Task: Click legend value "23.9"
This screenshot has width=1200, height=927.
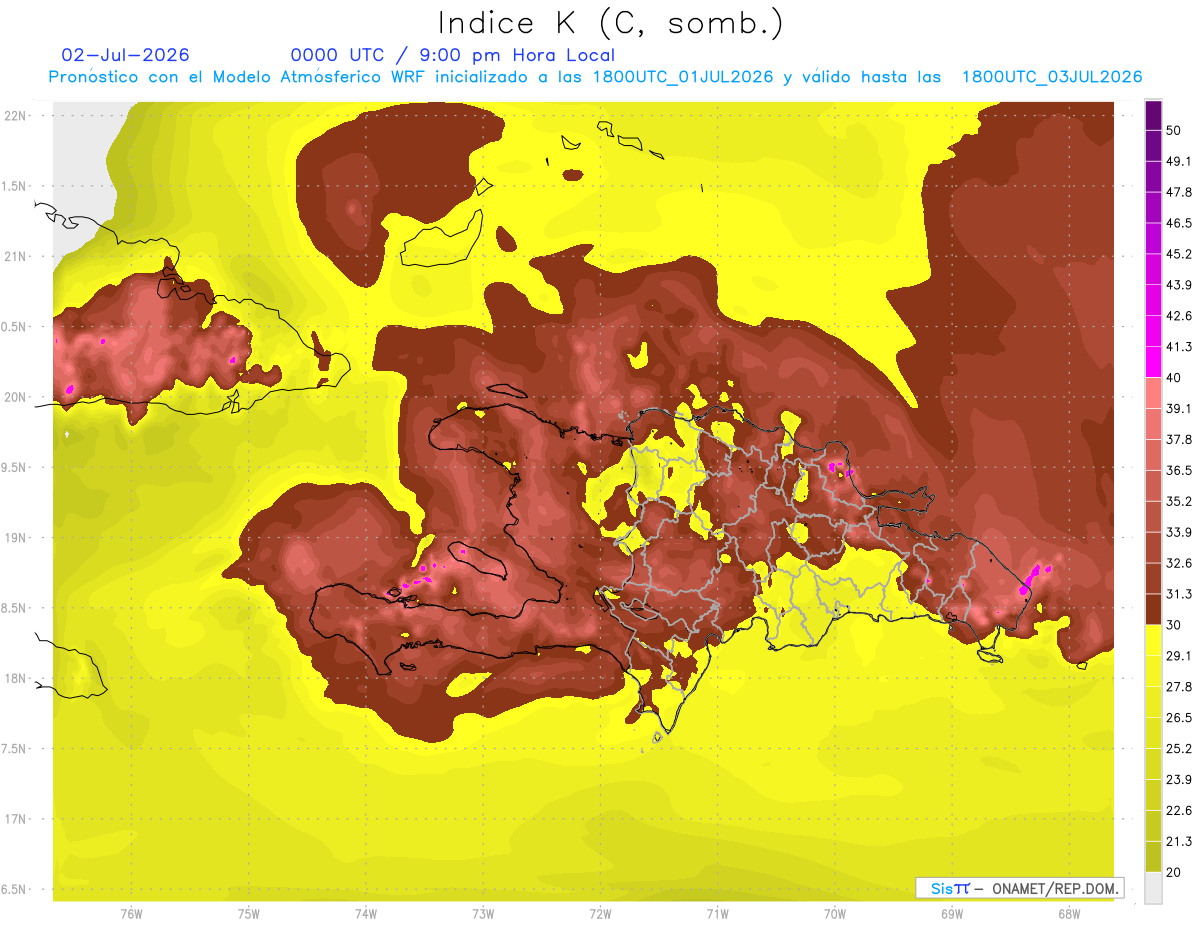Action: click(1178, 780)
